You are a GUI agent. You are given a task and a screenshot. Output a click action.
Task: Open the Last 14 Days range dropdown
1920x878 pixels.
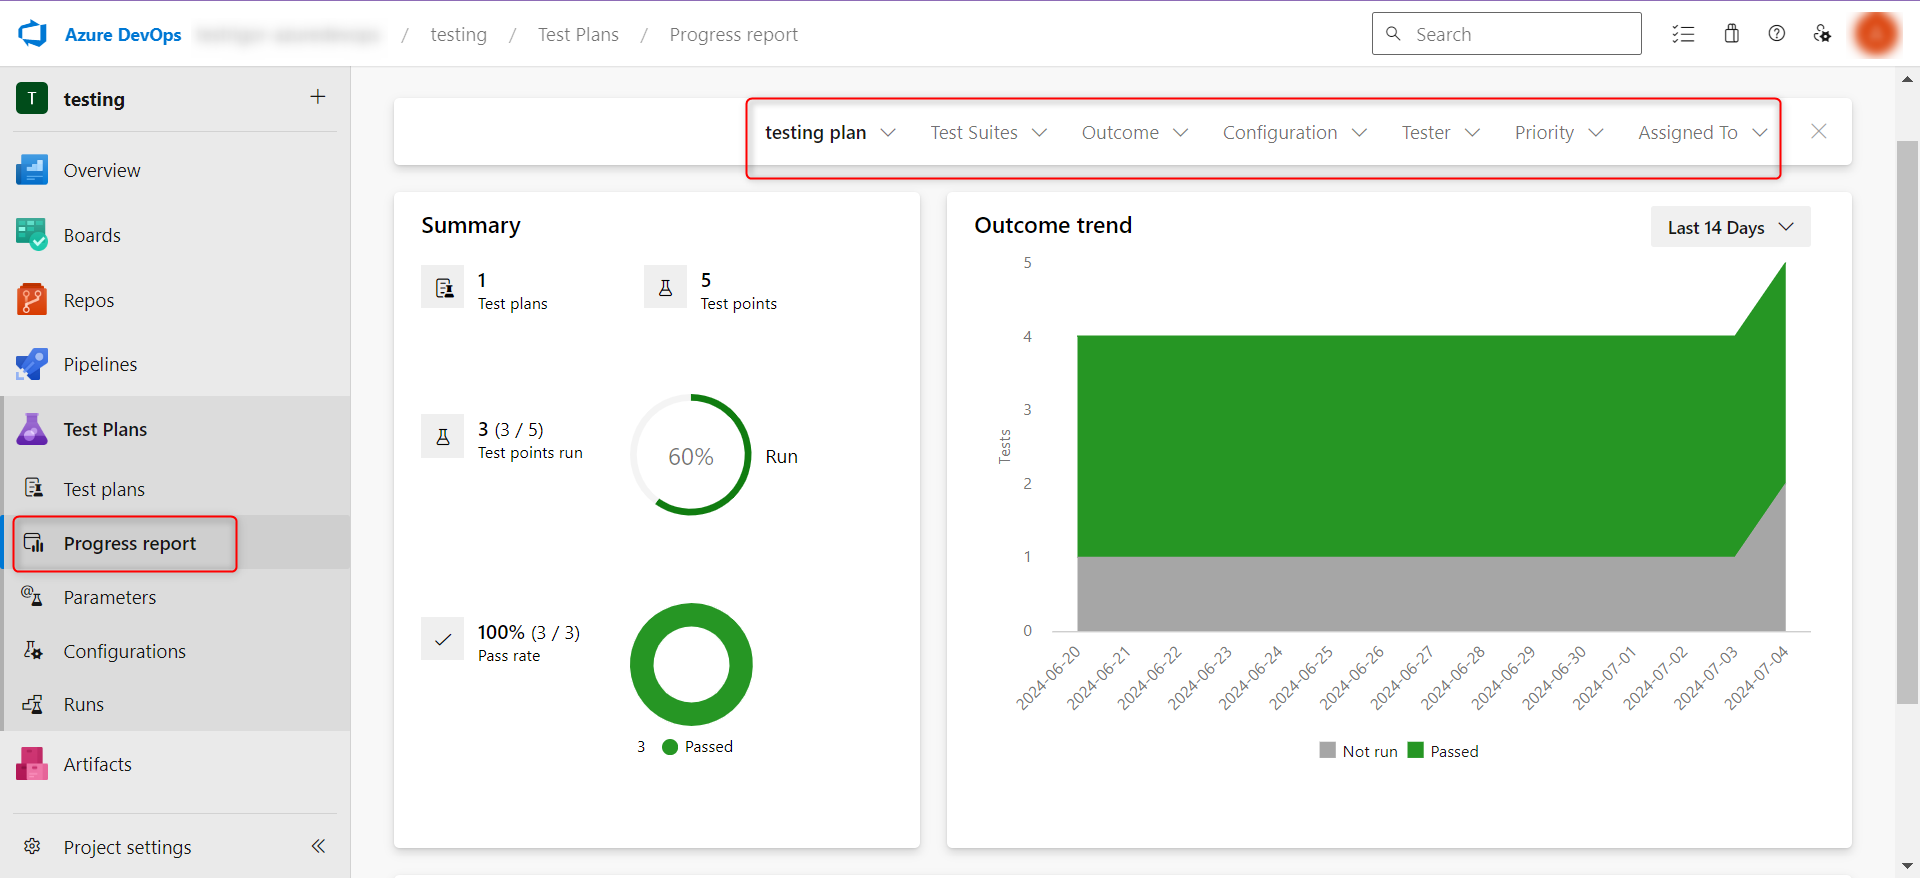[x=1730, y=228]
